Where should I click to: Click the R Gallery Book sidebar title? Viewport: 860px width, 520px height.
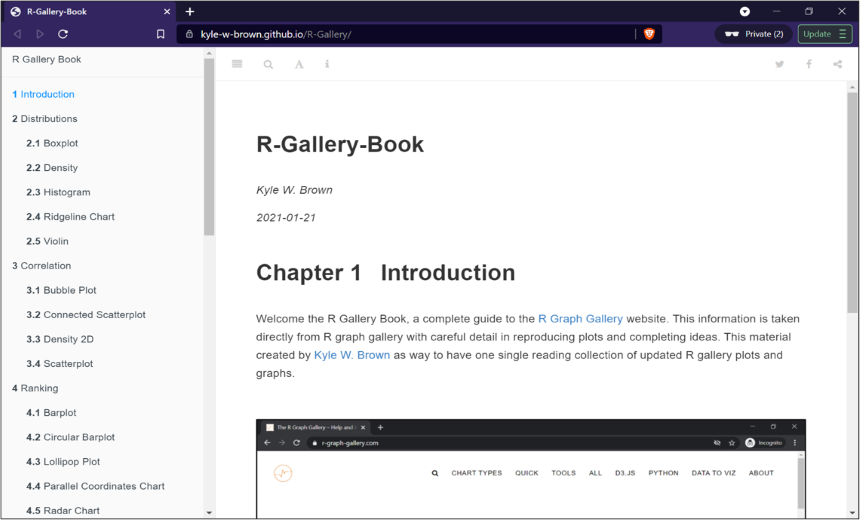tap(47, 59)
